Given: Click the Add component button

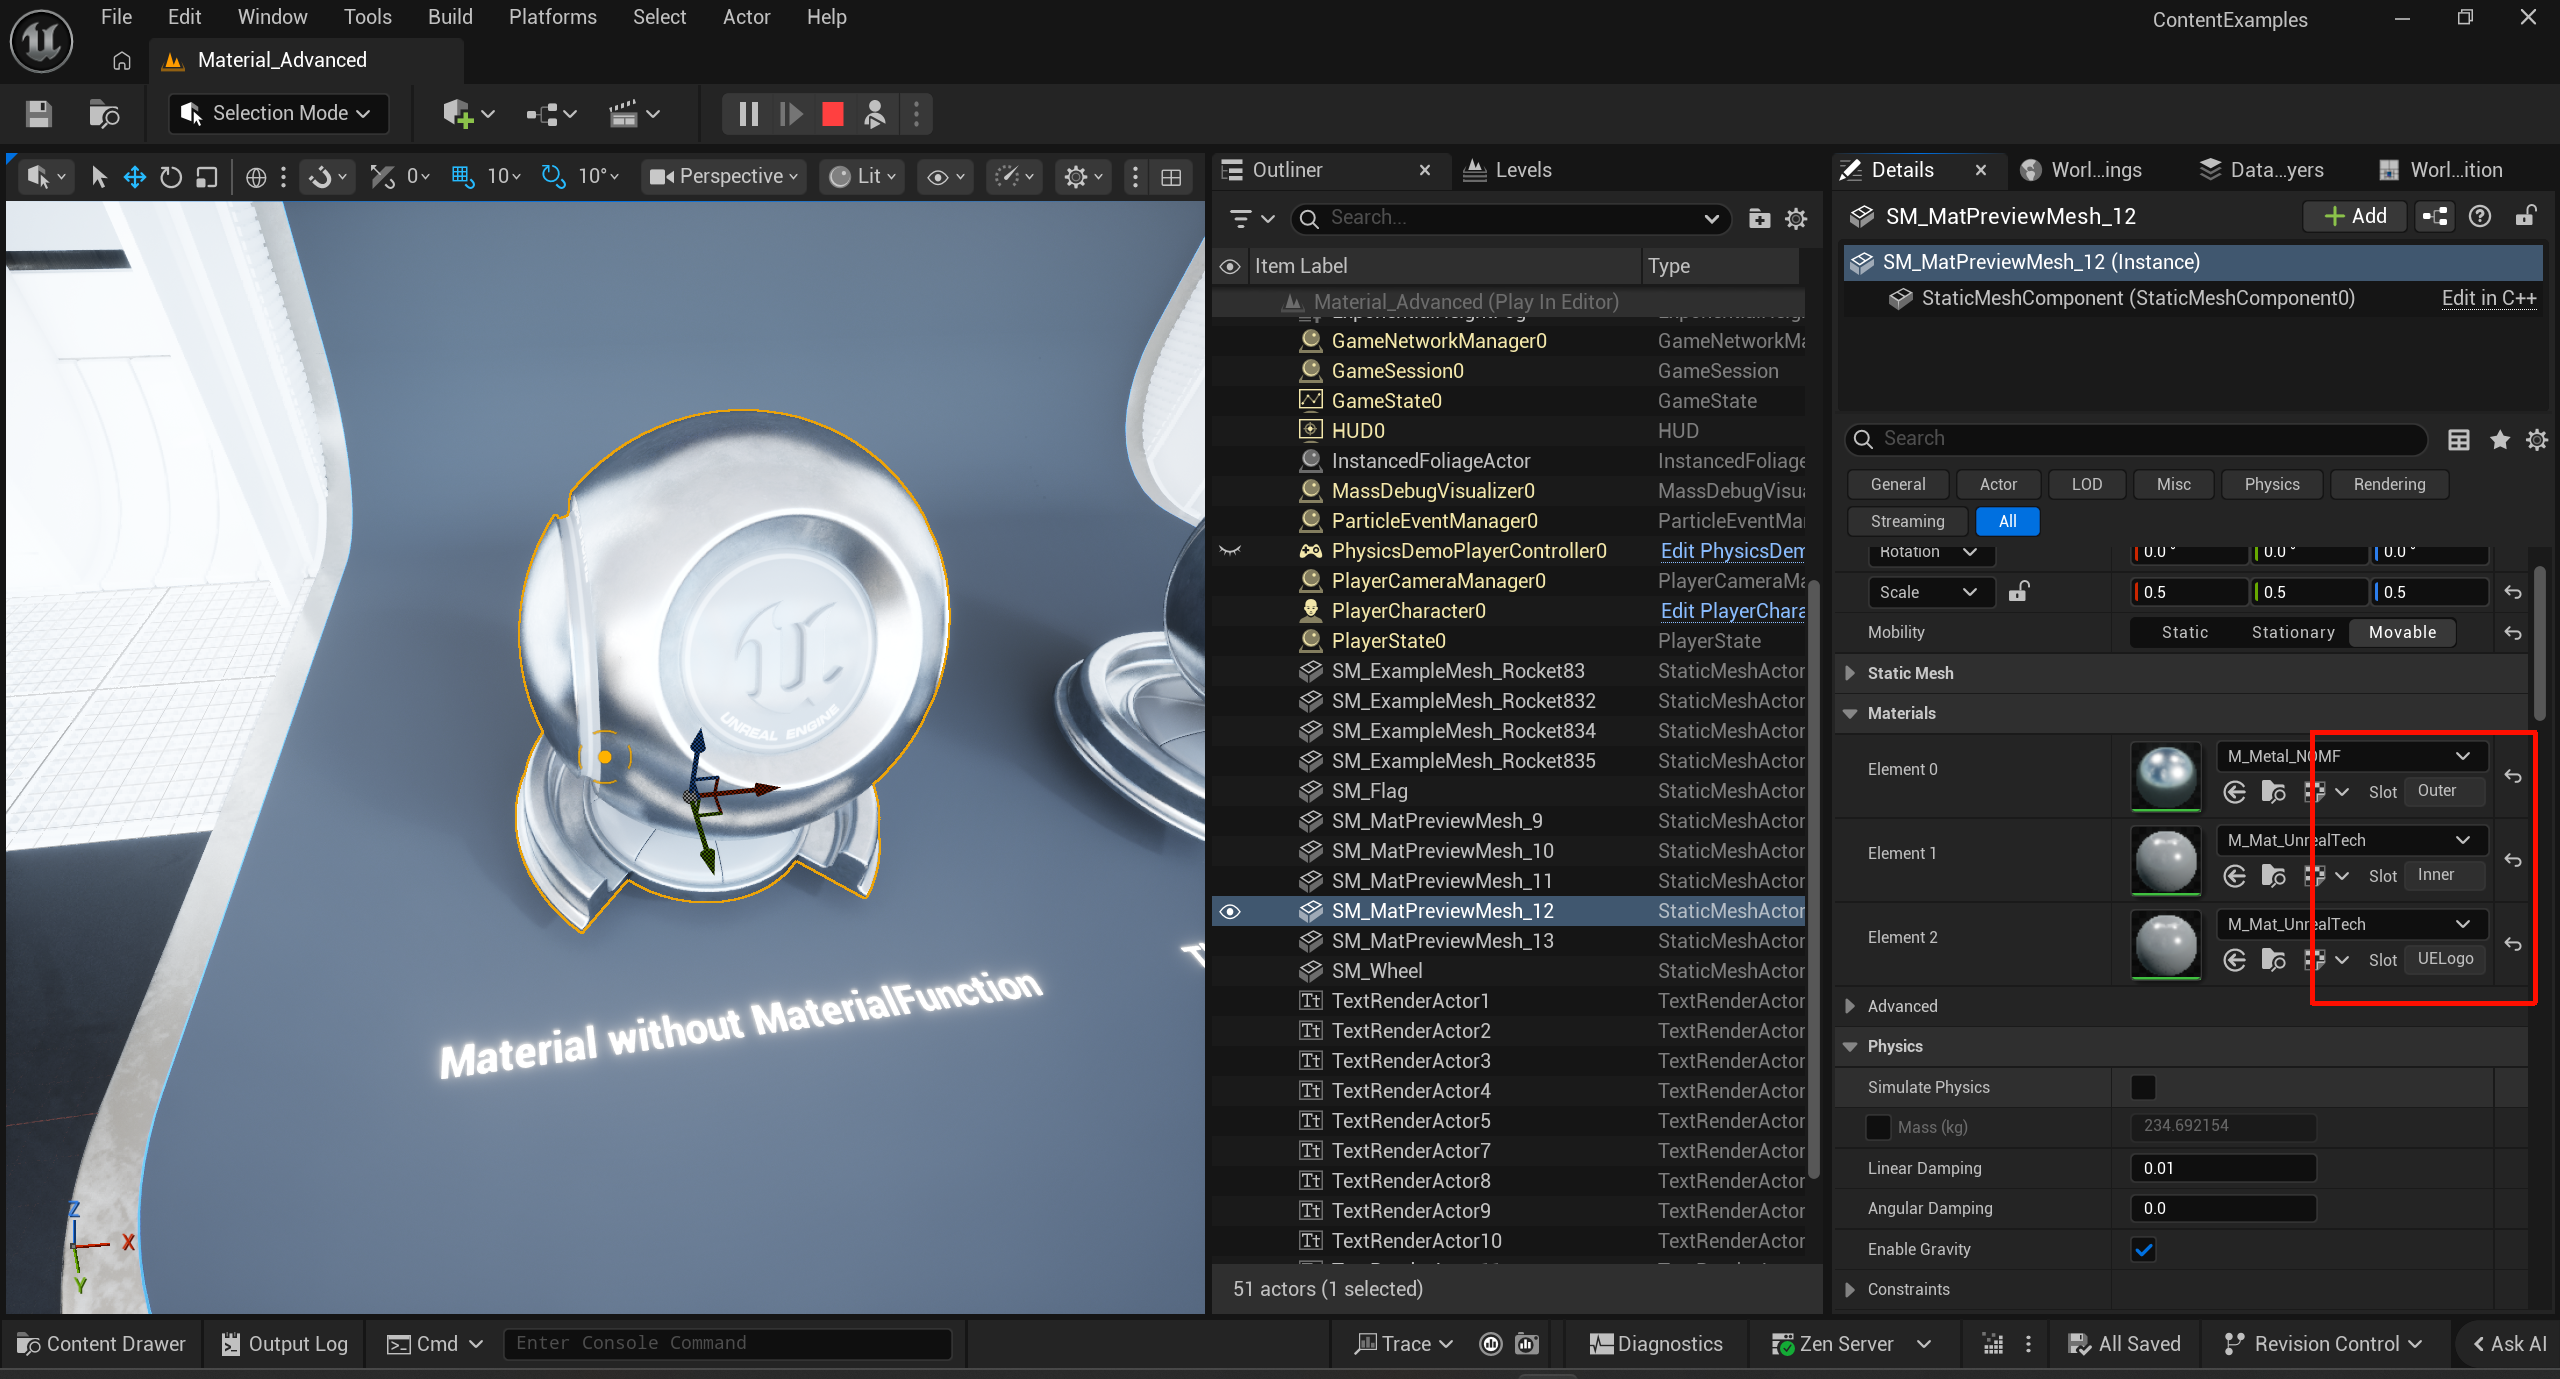Looking at the screenshot, I should tap(2355, 216).
